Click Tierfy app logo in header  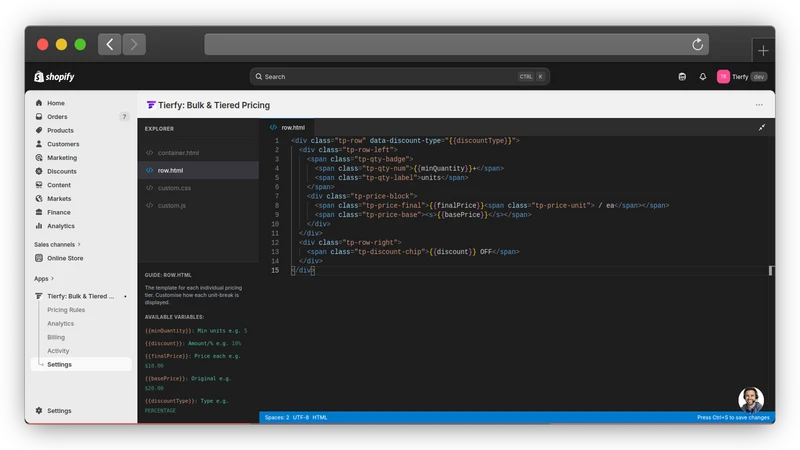[151, 105]
